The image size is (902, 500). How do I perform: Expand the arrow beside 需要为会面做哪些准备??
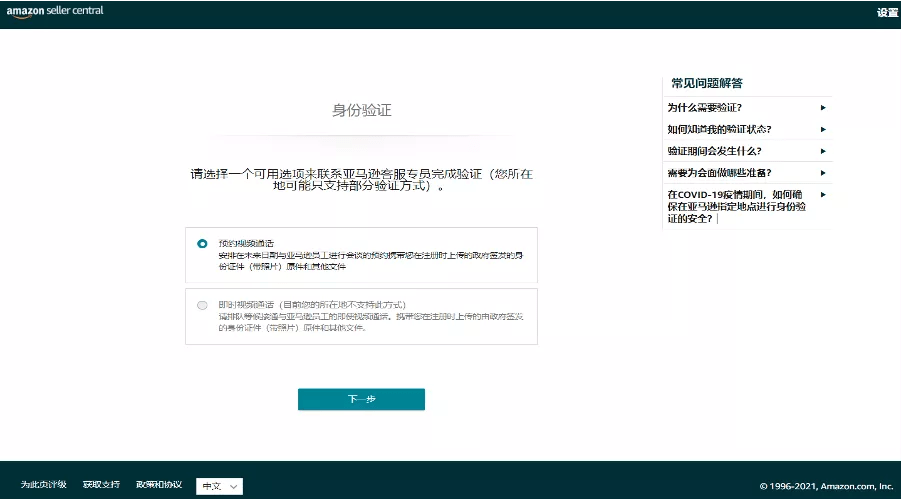click(823, 172)
